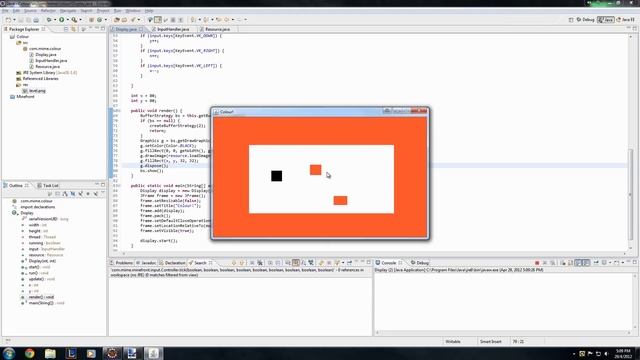Image resolution: width=640 pixels, height=360 pixels.
Task: Switch to the Debug perspective button
Action: click(585, 20)
